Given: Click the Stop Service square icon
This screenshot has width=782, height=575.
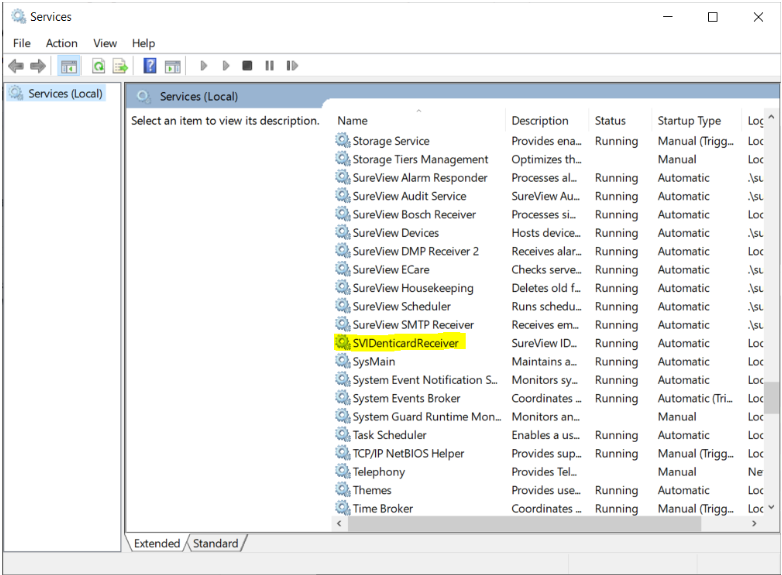Looking at the screenshot, I should [x=247, y=66].
